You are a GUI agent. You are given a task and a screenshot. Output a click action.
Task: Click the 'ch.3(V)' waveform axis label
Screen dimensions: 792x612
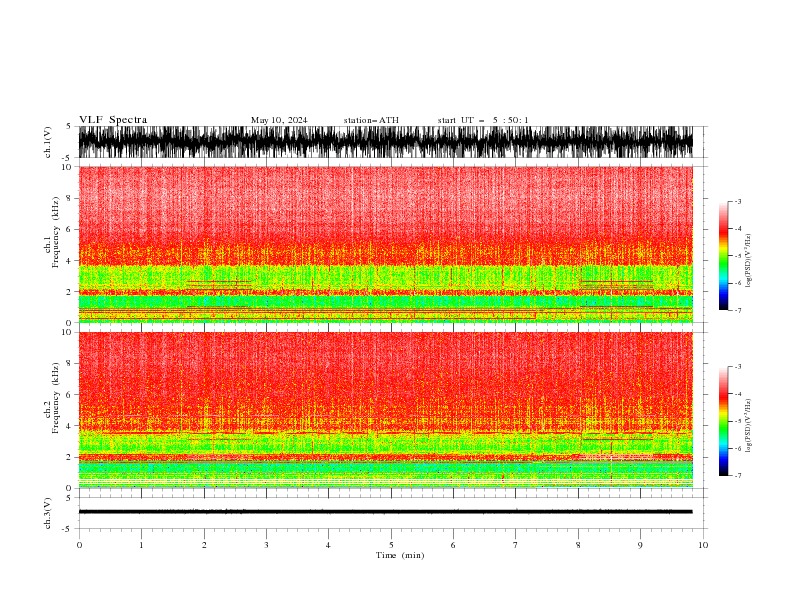click(x=48, y=513)
